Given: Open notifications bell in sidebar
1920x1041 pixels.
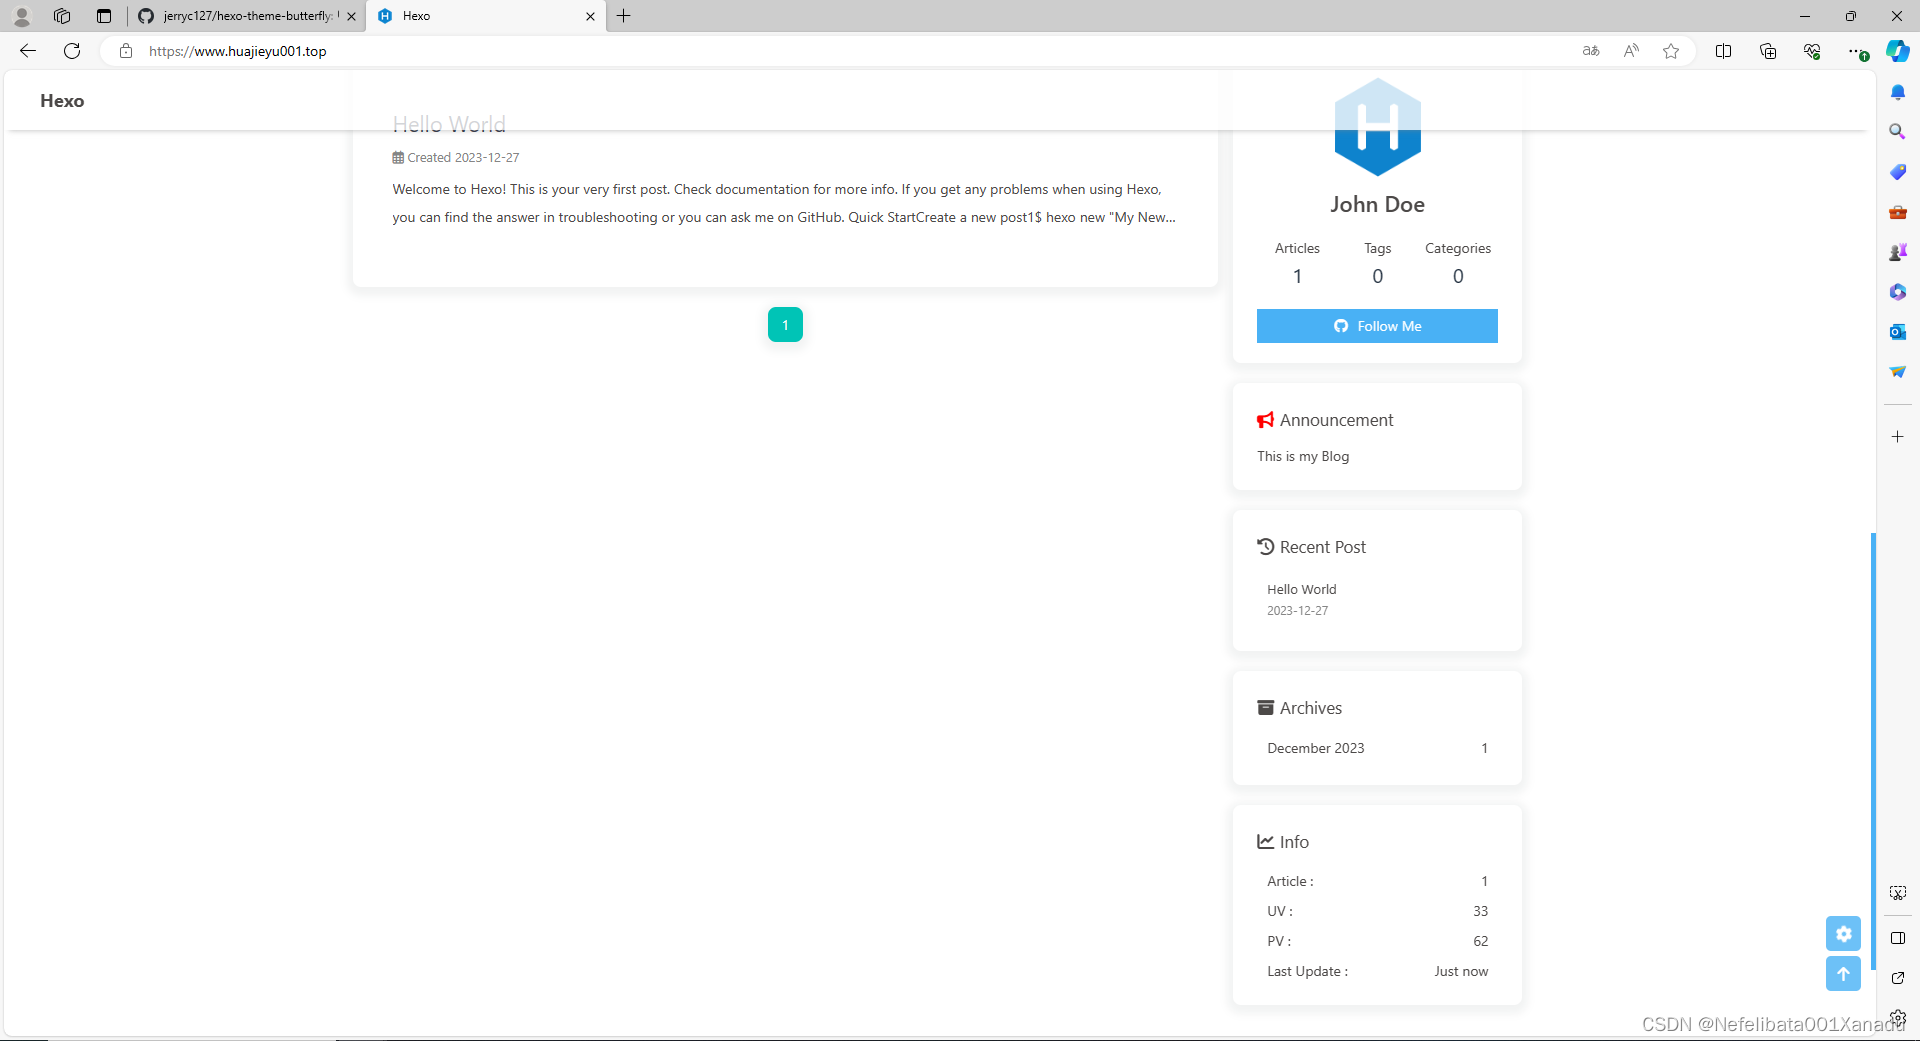Looking at the screenshot, I should point(1897,92).
